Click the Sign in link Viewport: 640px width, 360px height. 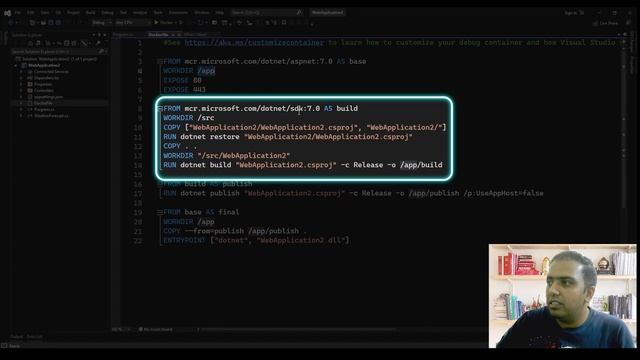[571, 13]
